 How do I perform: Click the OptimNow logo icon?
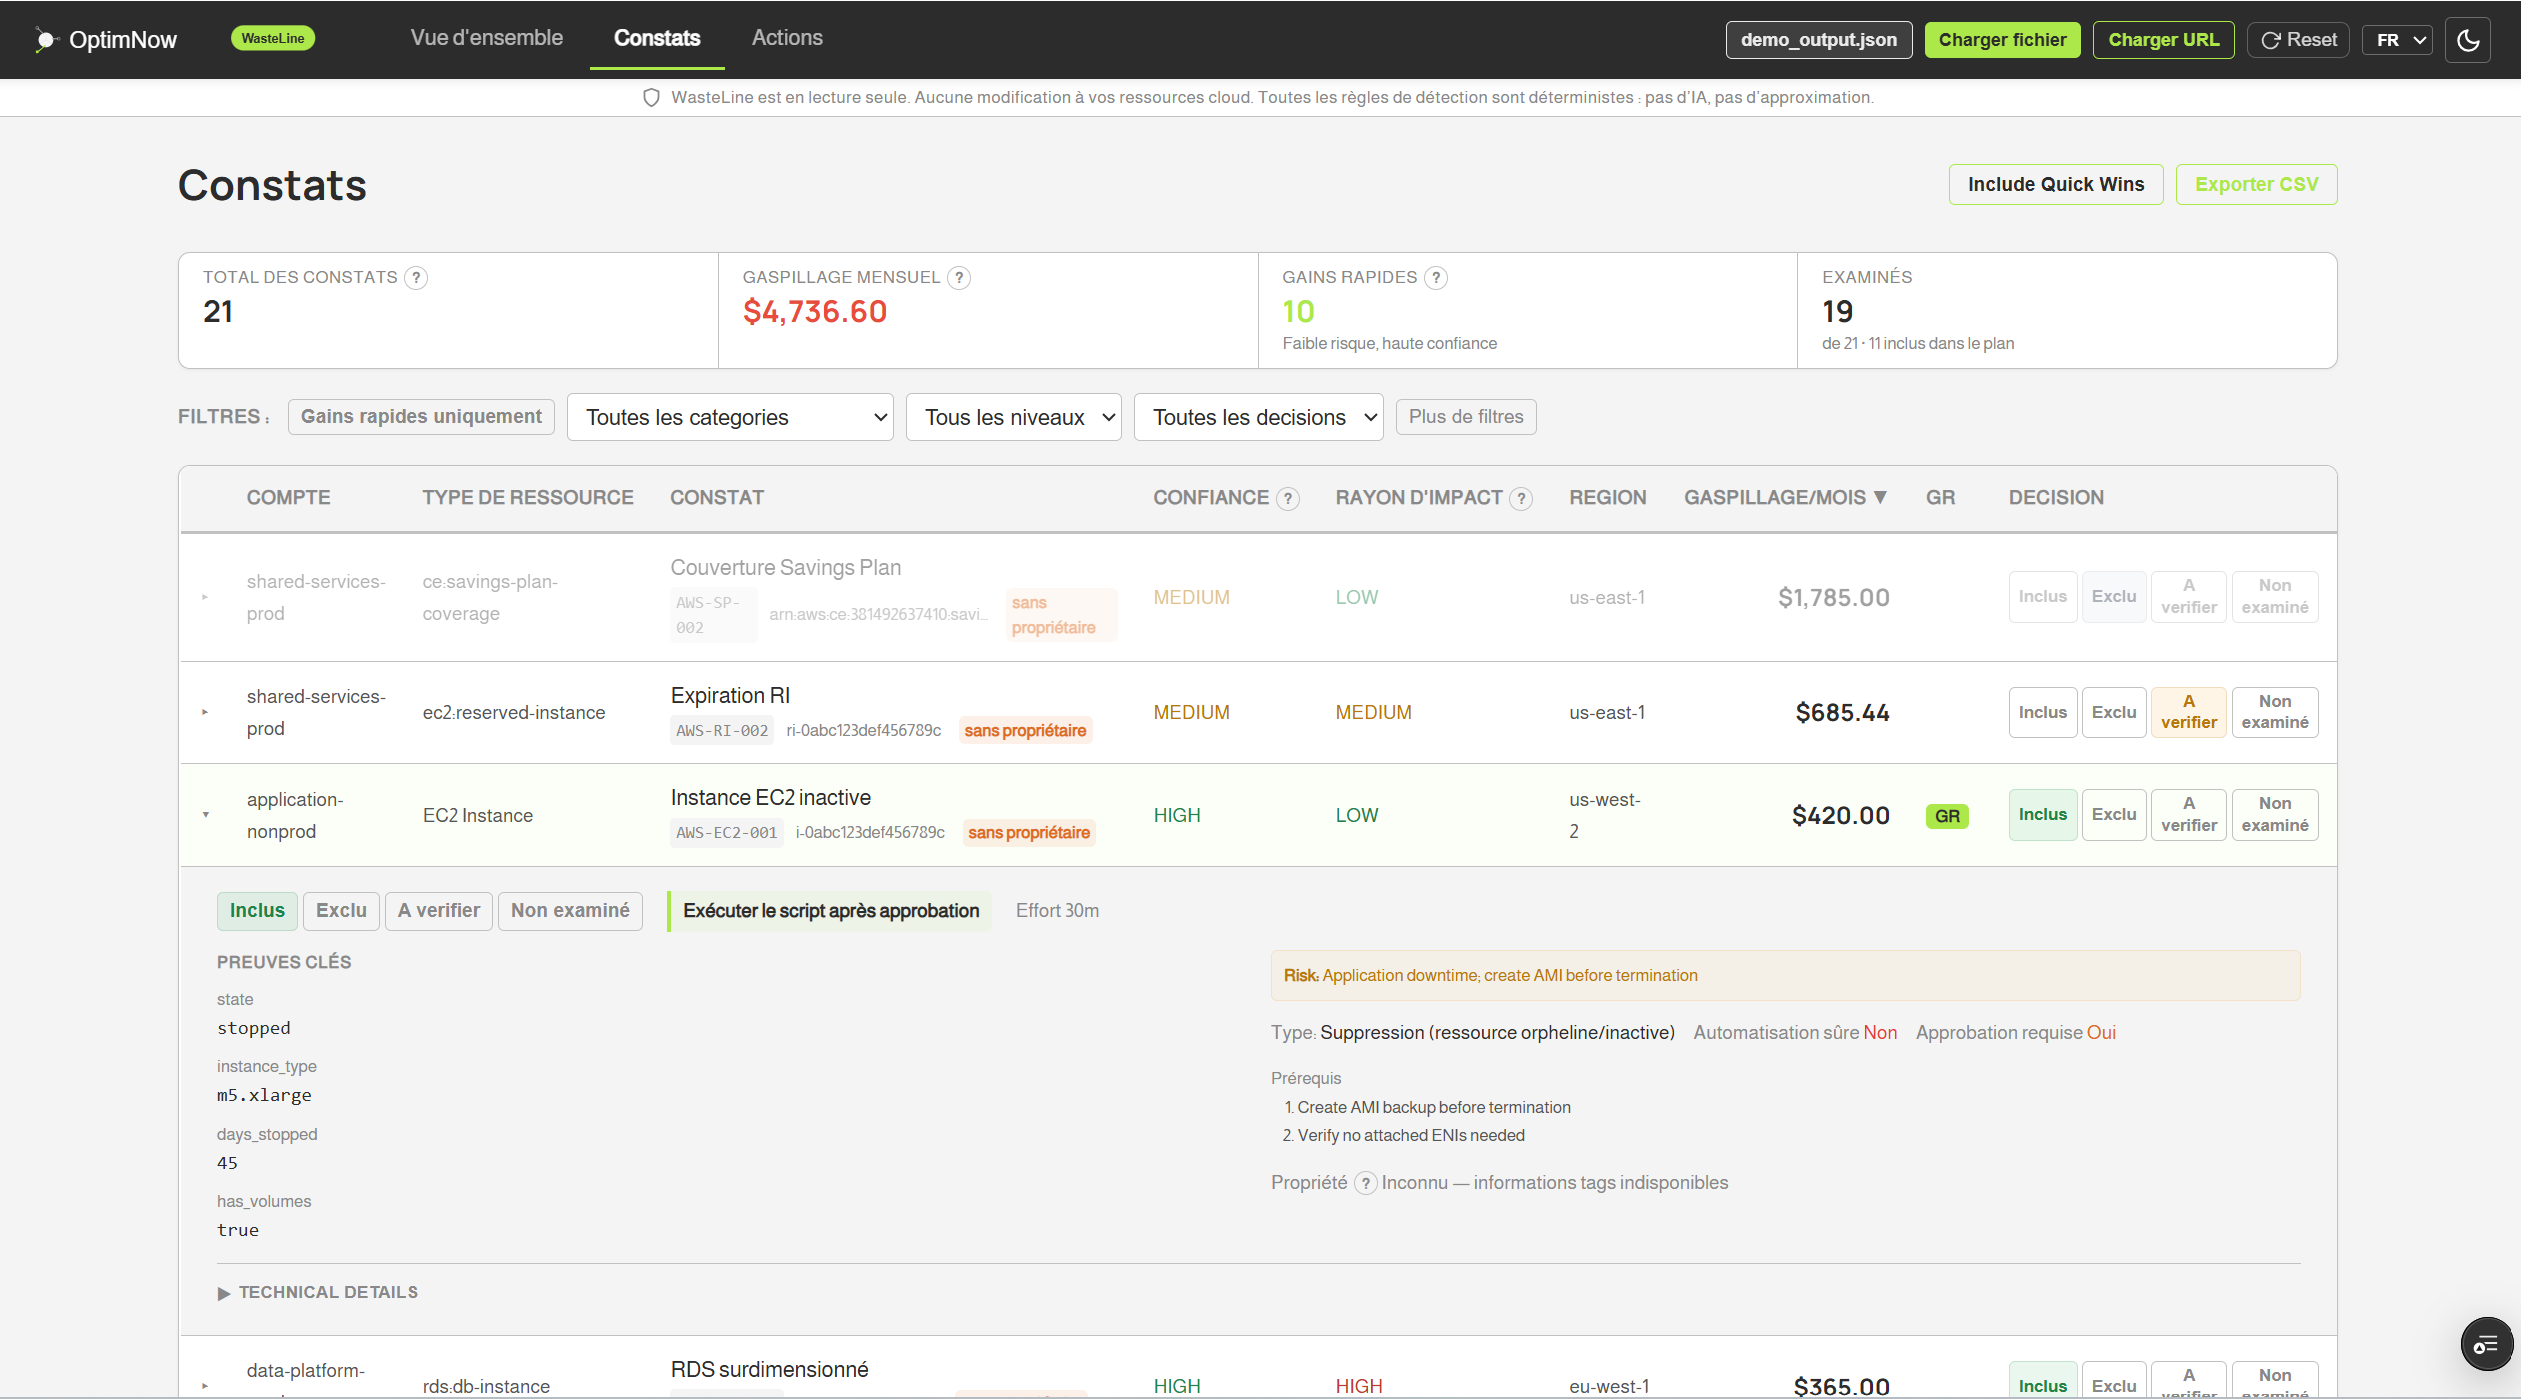[45, 40]
